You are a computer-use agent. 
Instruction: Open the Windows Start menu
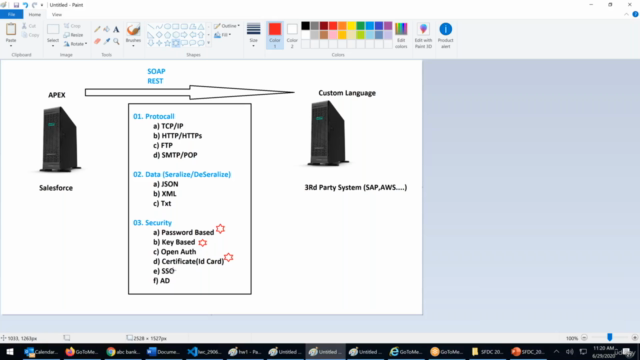click(x=10, y=351)
